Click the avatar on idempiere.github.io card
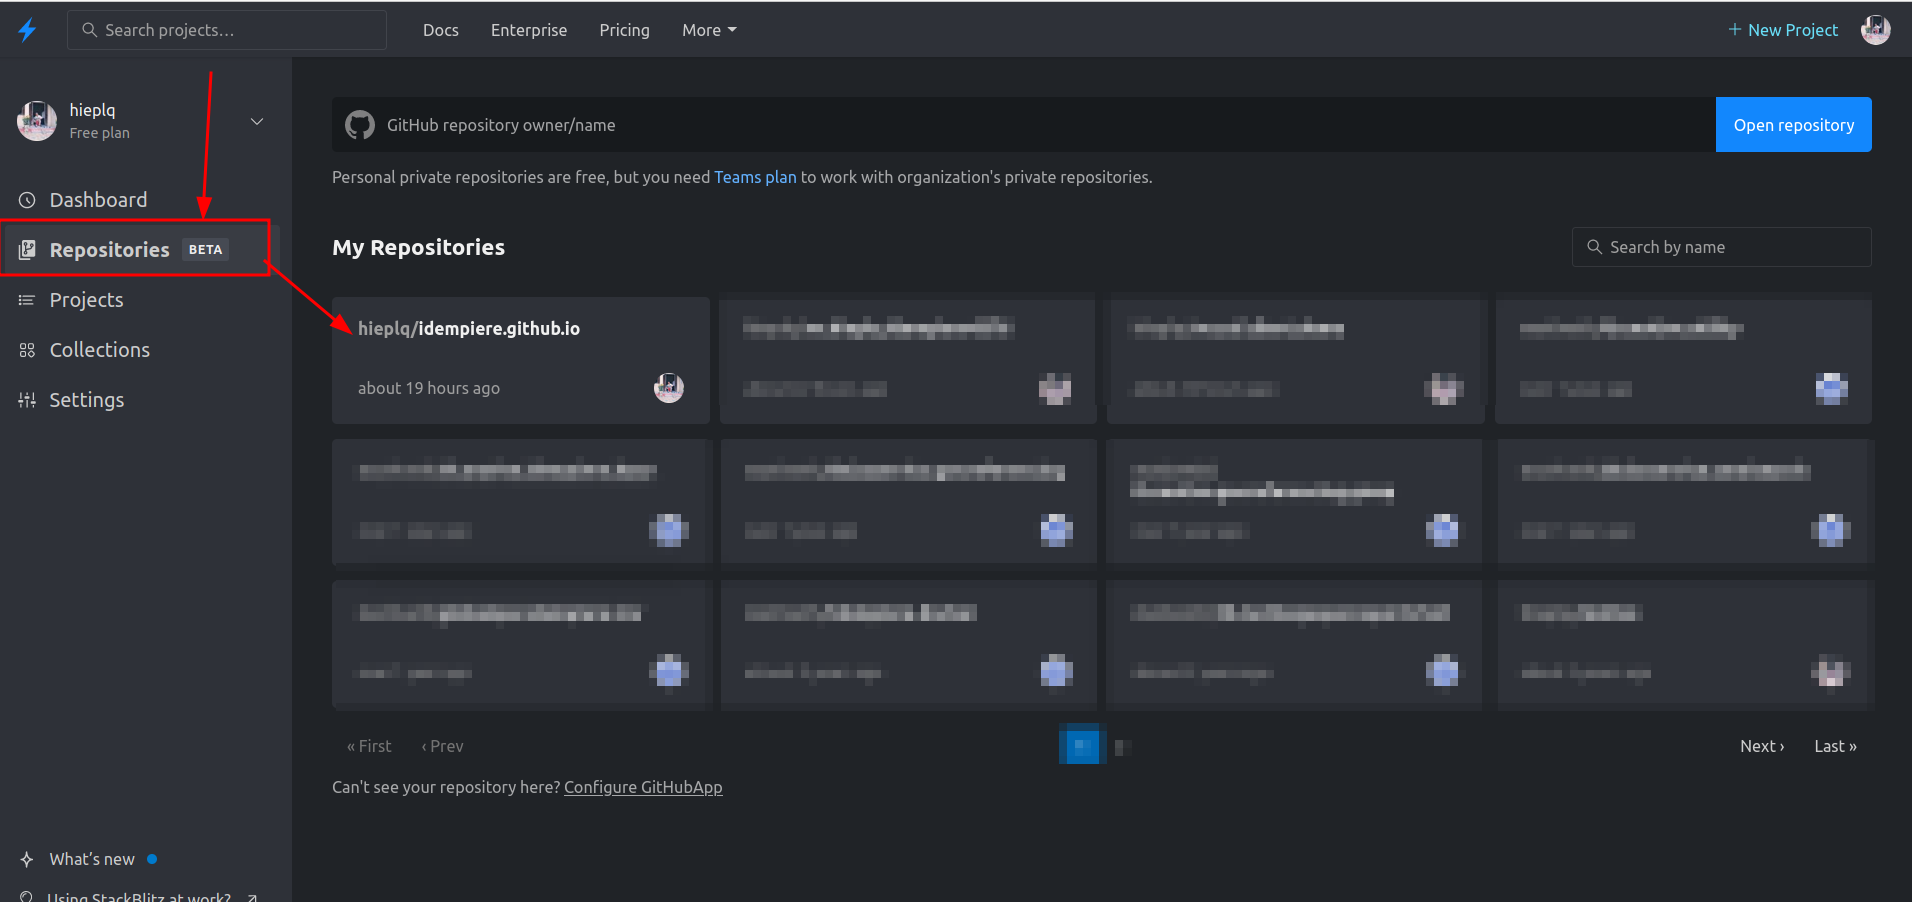 tap(669, 387)
